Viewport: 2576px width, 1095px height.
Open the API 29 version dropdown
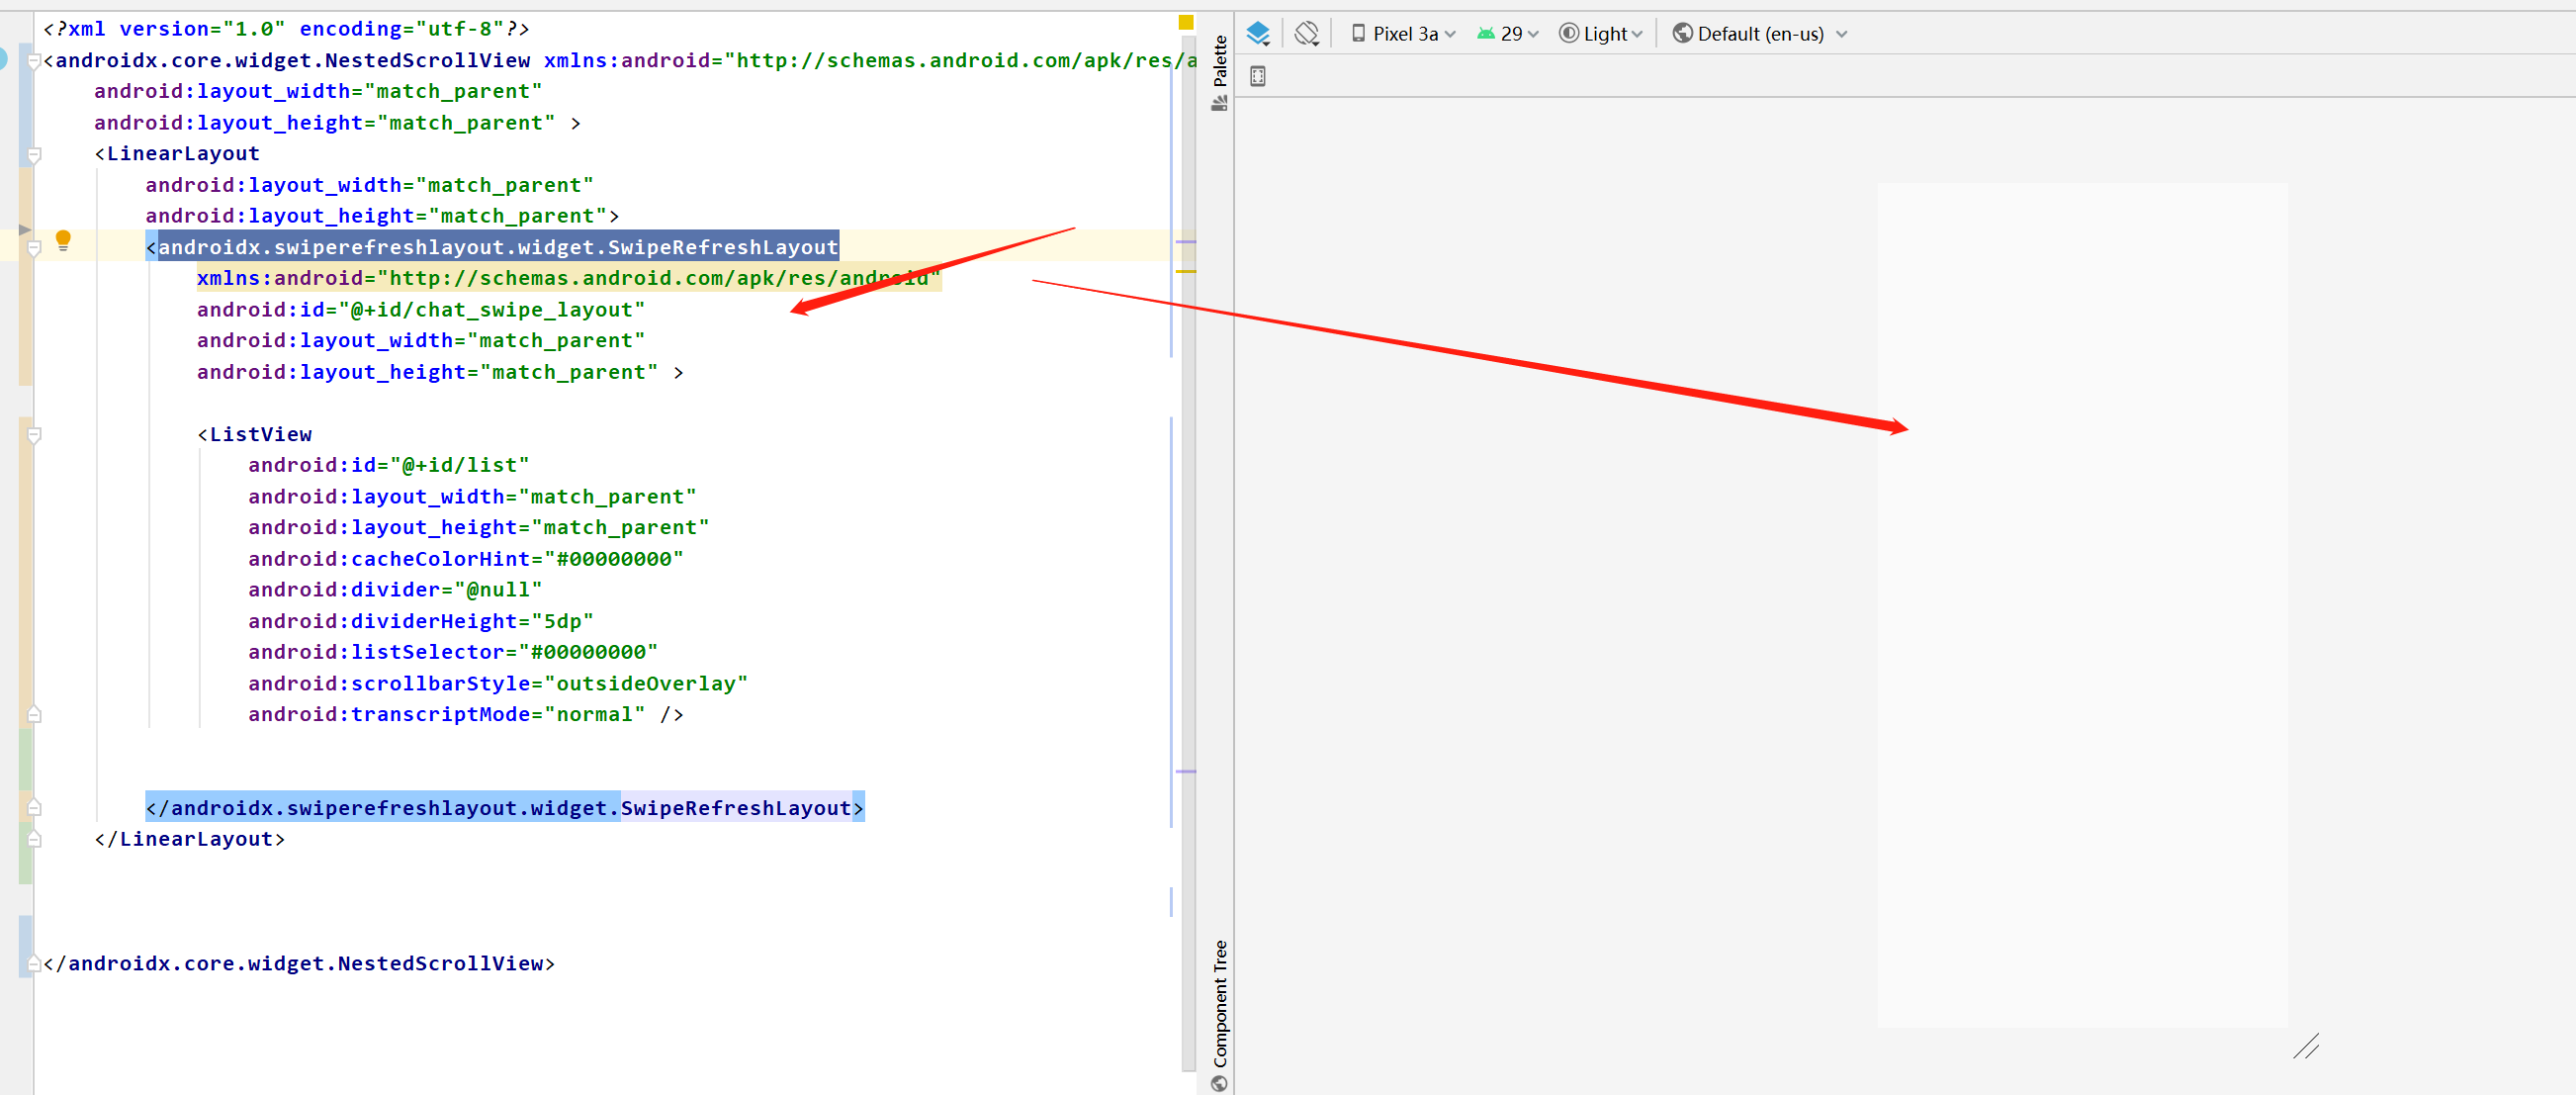pyautogui.click(x=1507, y=34)
